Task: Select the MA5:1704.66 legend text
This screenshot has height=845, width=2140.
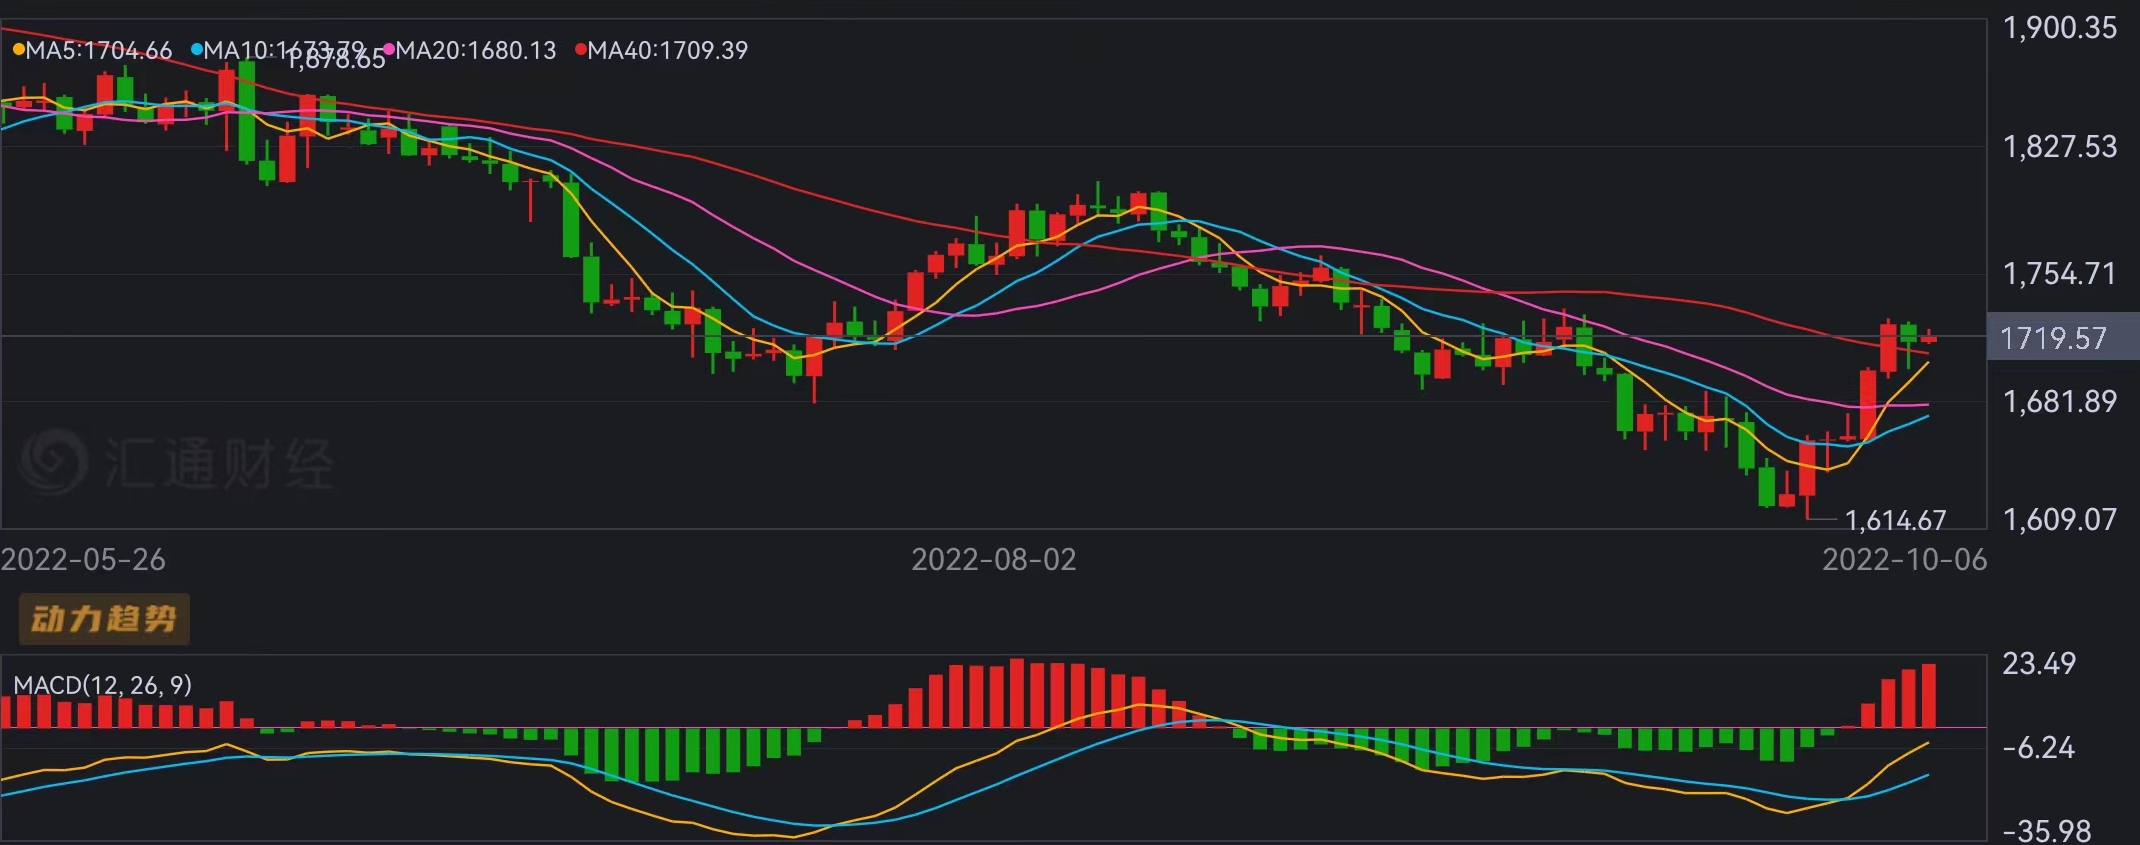Action: pyautogui.click(x=98, y=50)
